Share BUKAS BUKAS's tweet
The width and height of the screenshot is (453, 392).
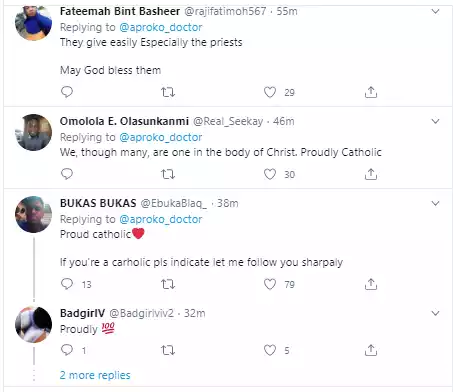[371, 284]
